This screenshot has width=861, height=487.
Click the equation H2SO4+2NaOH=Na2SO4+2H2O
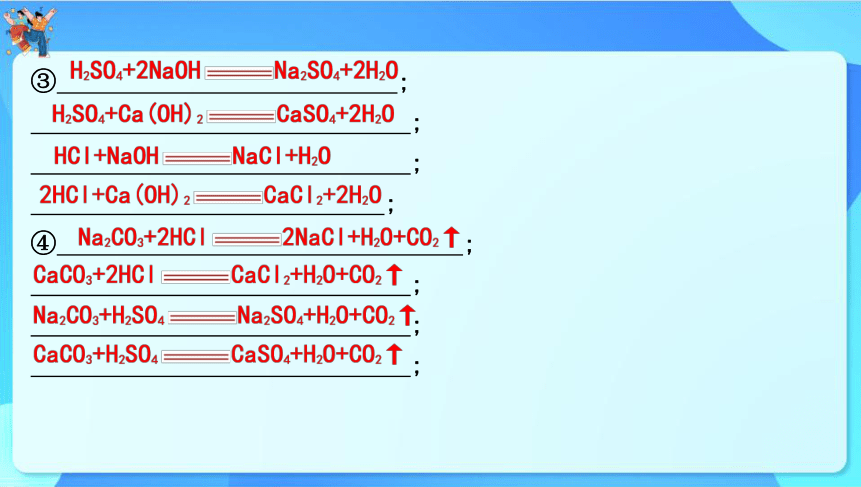[x=234, y=71]
